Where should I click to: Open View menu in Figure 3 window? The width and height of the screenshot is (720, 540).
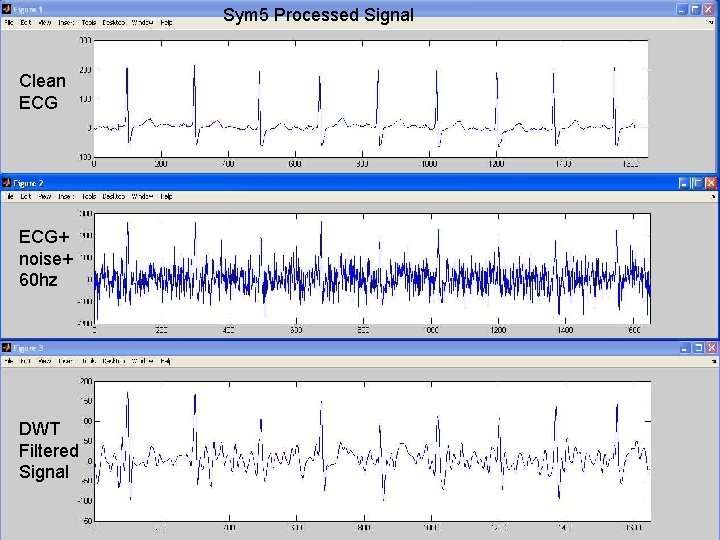click(45, 361)
